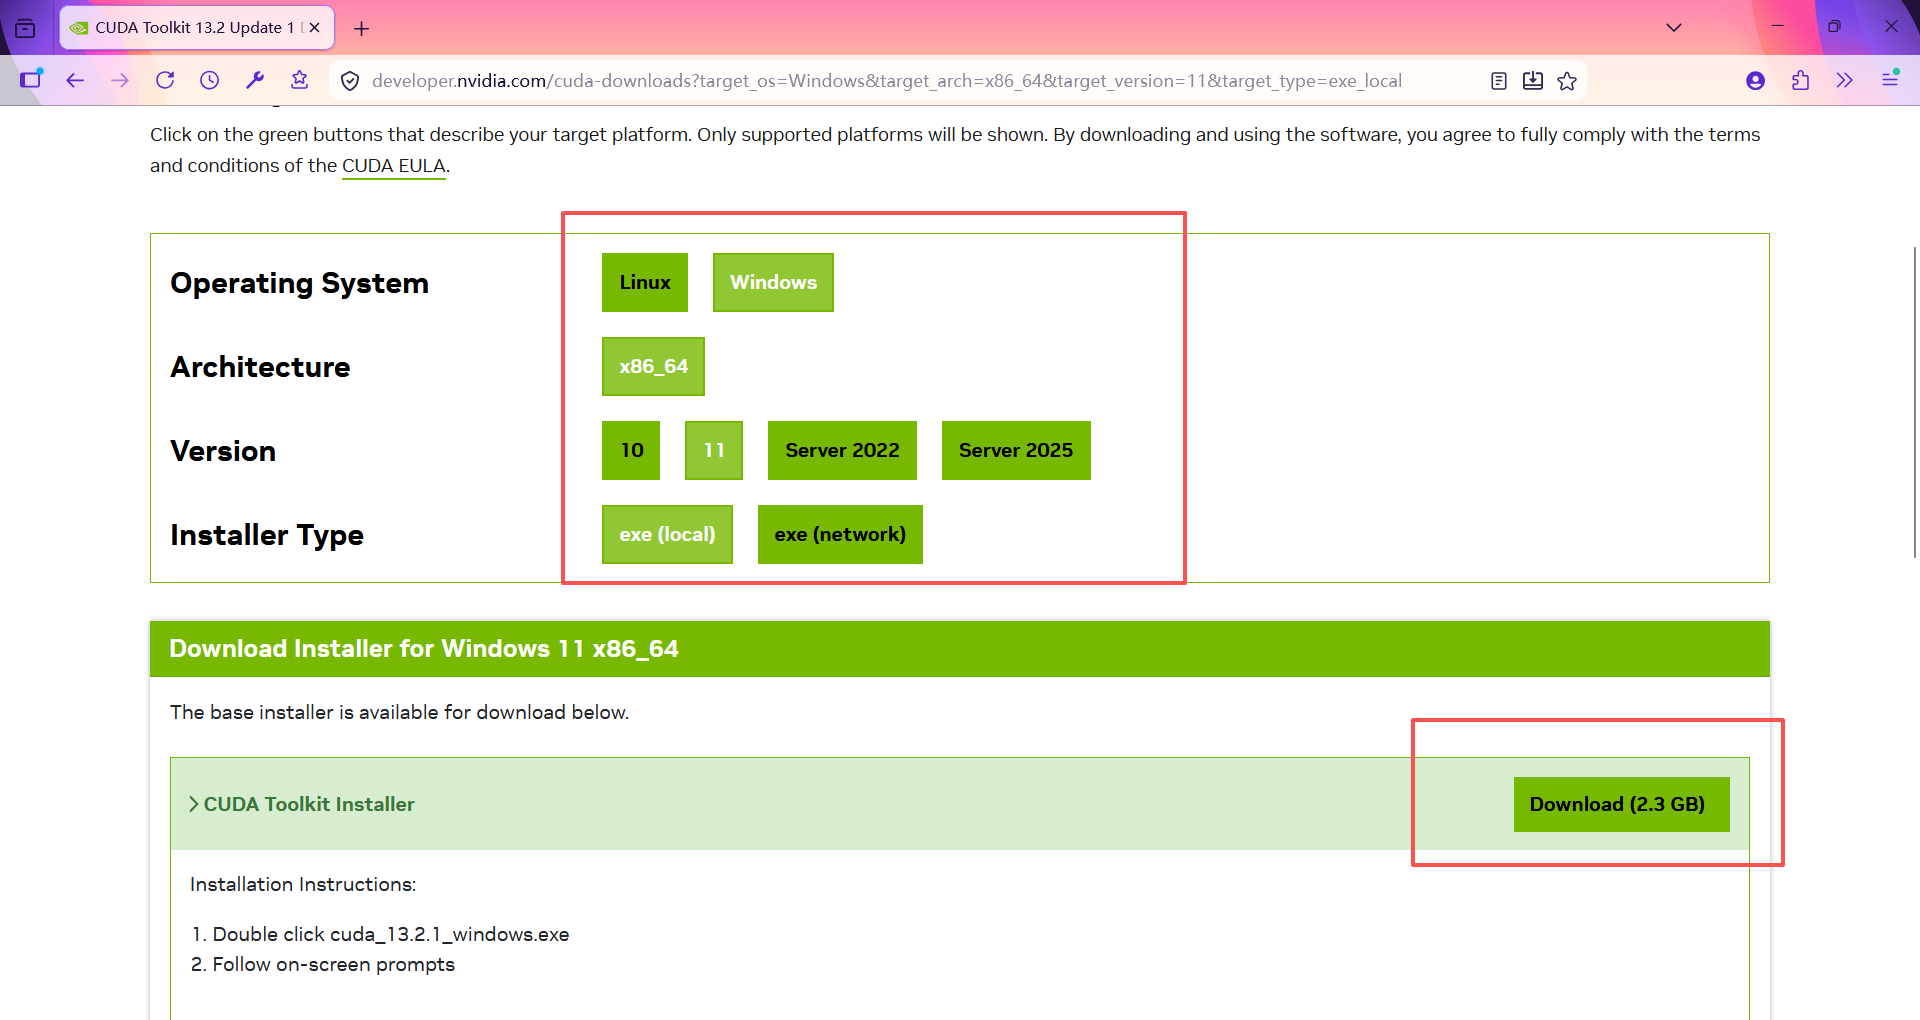Image resolution: width=1920 pixels, height=1020 pixels.
Task: Open the history clock icon
Action: click(x=209, y=80)
